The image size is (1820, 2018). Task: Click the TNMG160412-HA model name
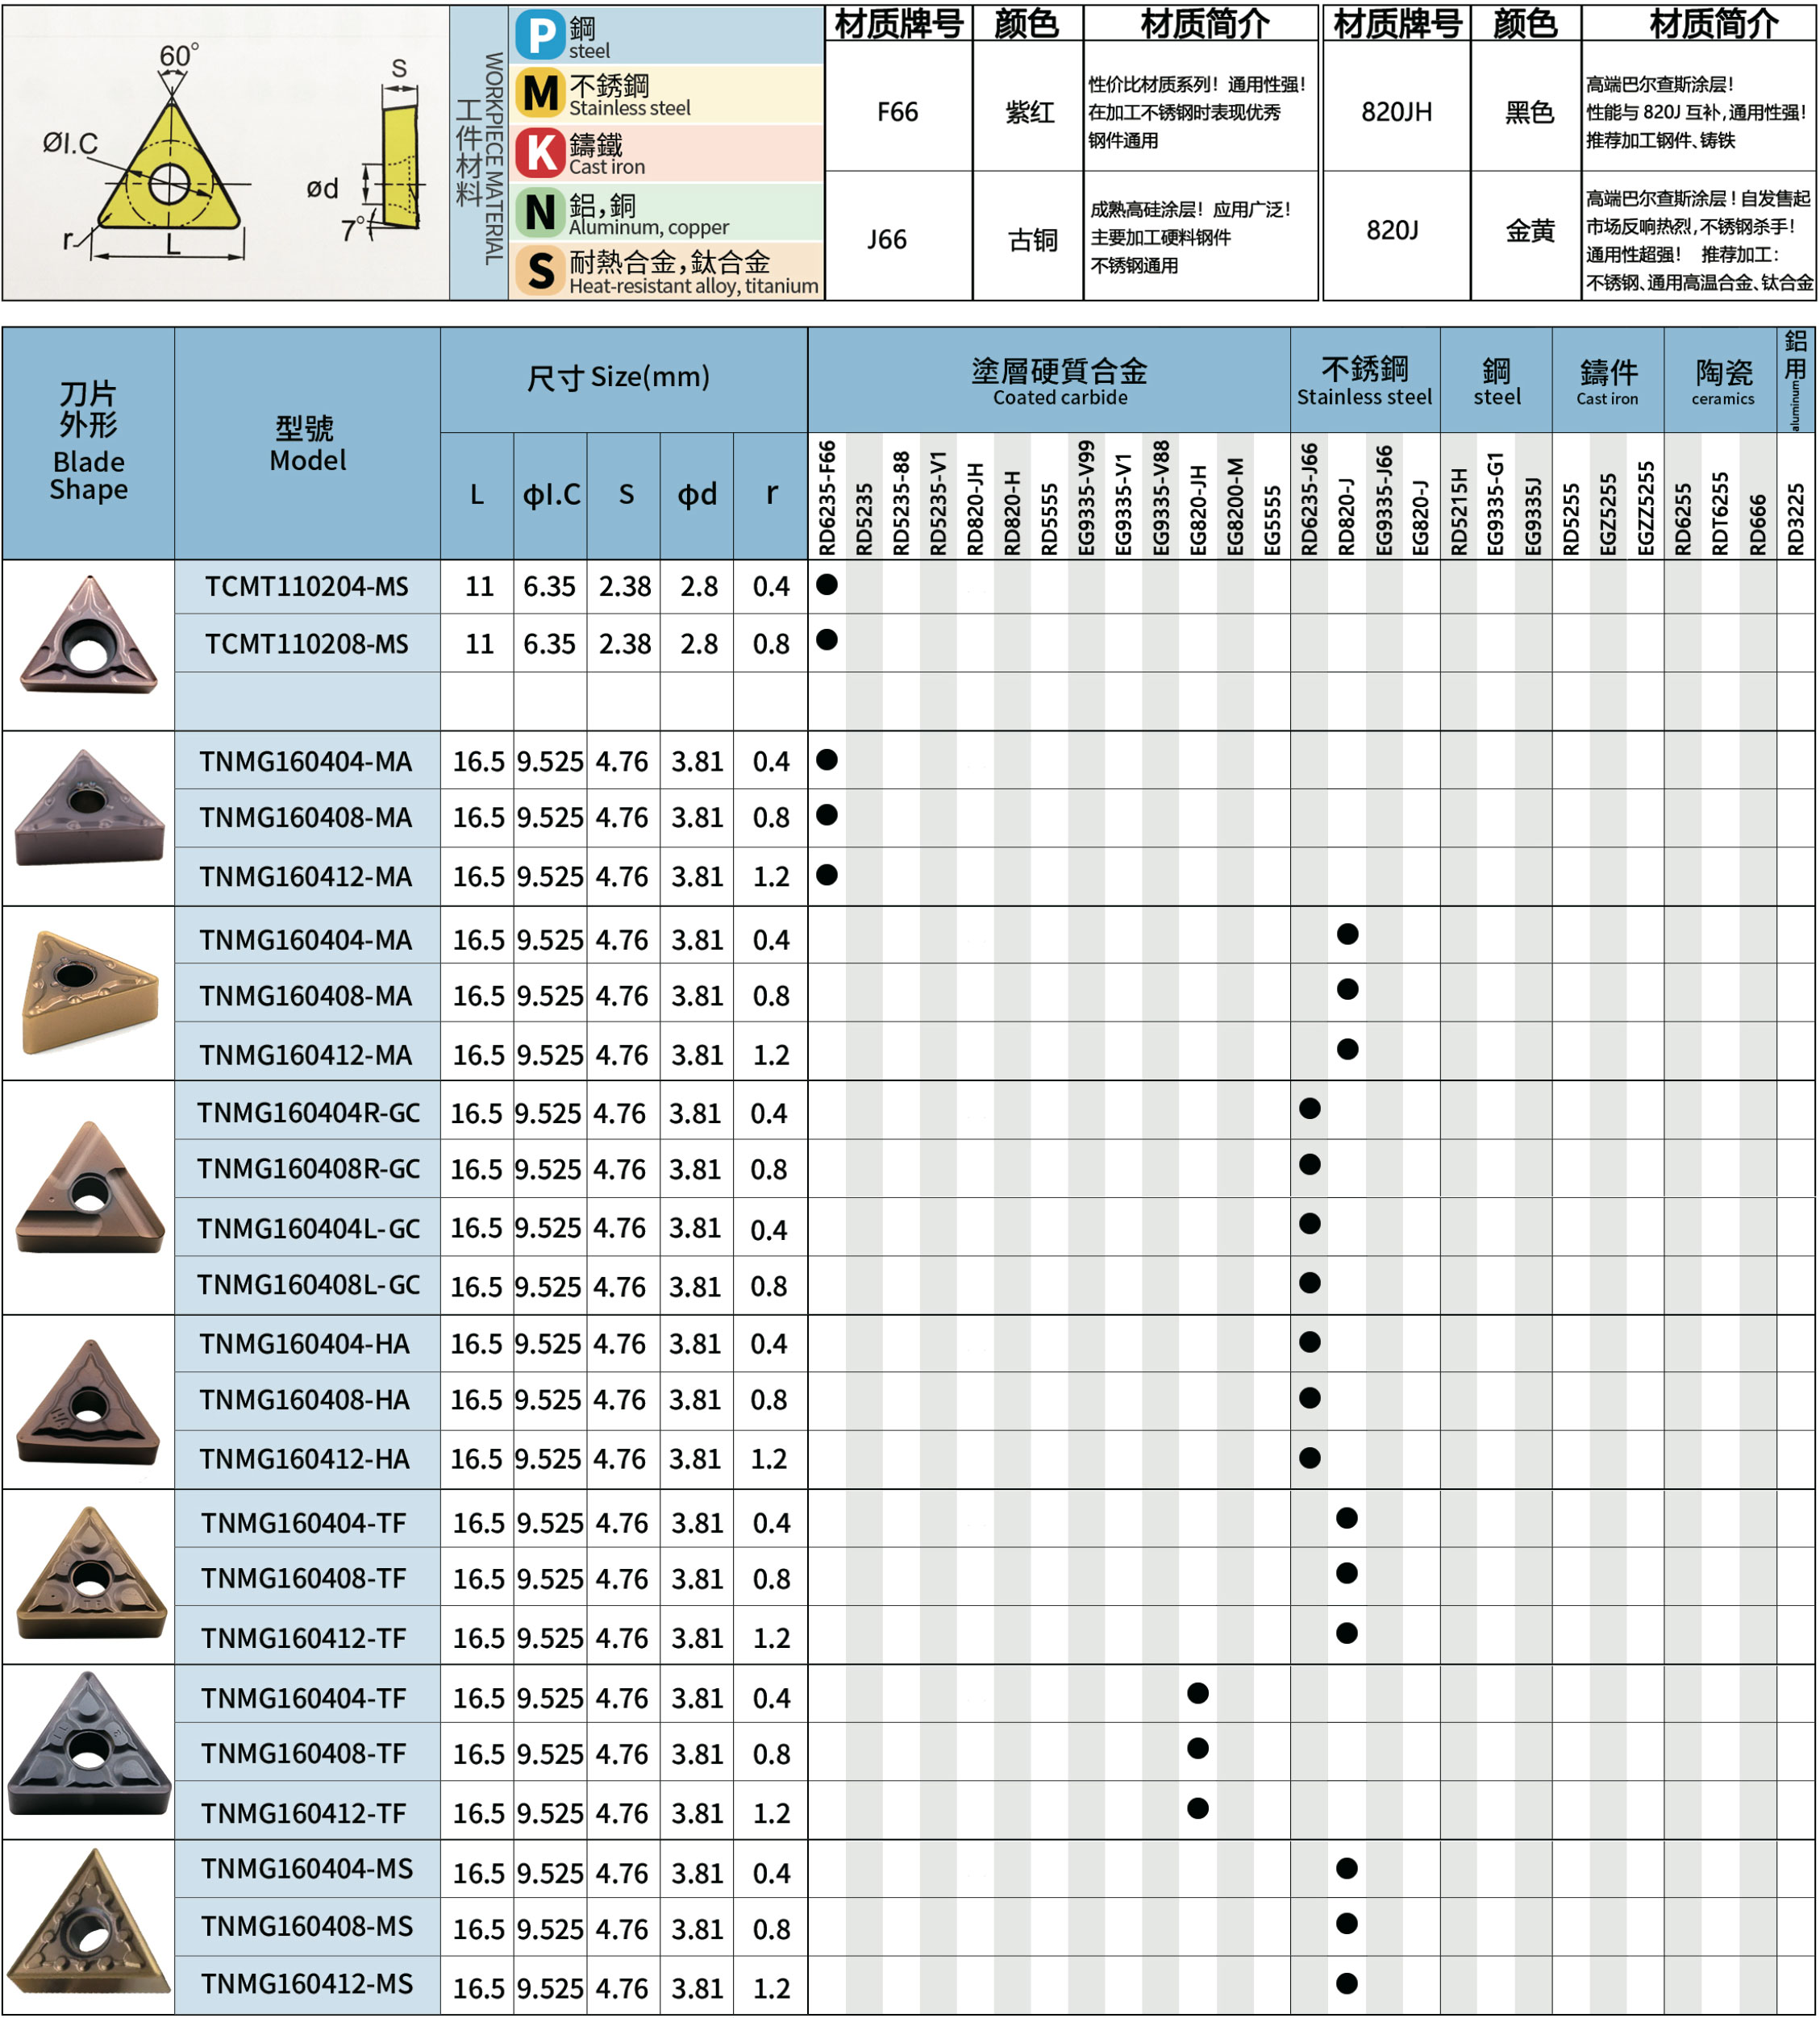pyautogui.click(x=305, y=1459)
